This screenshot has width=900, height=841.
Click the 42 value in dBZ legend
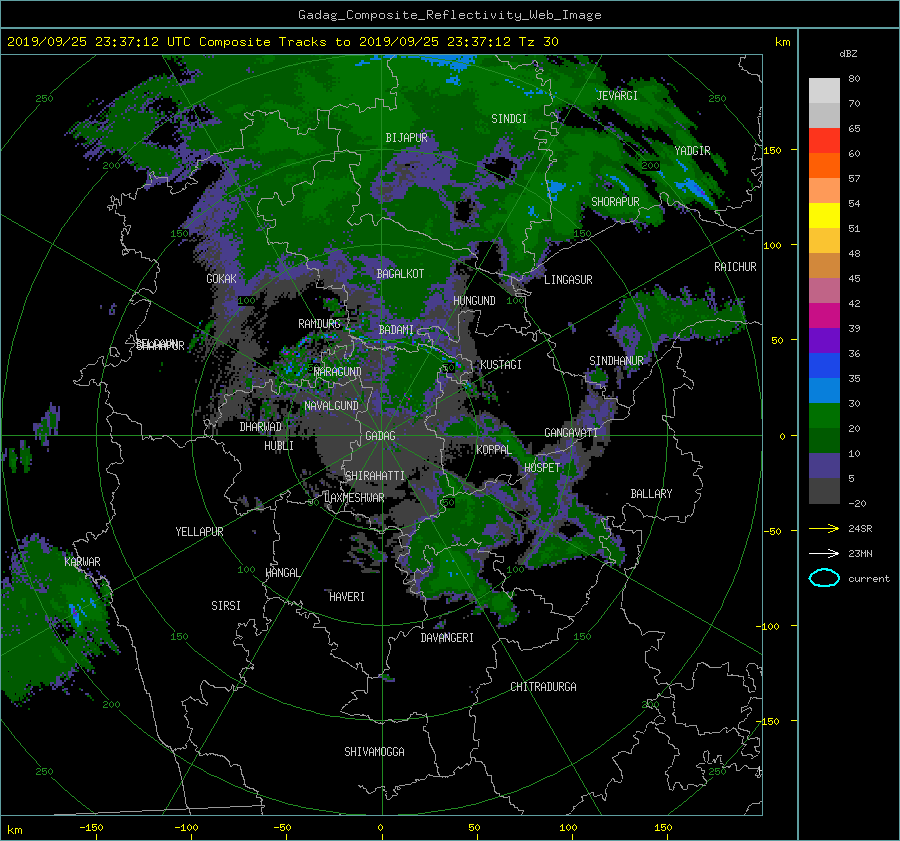(854, 304)
